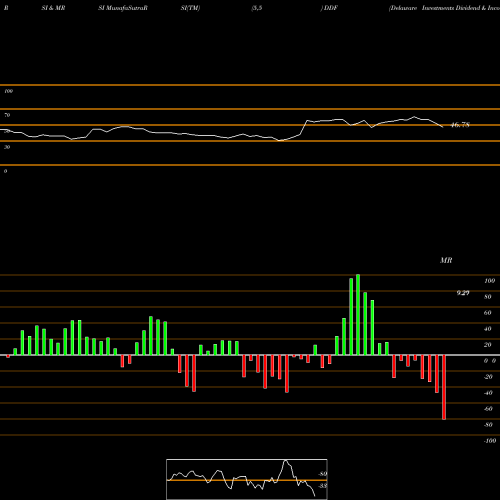
Task: Click the 'MR' panel label
Action: coord(446,260)
